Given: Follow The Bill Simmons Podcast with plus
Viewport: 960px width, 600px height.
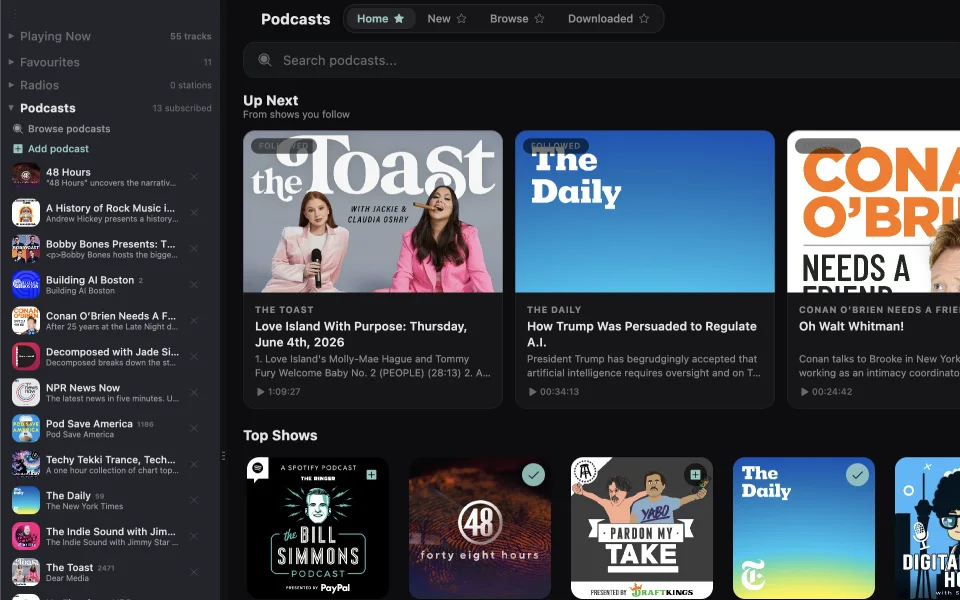Looking at the screenshot, I should click(x=371, y=474).
